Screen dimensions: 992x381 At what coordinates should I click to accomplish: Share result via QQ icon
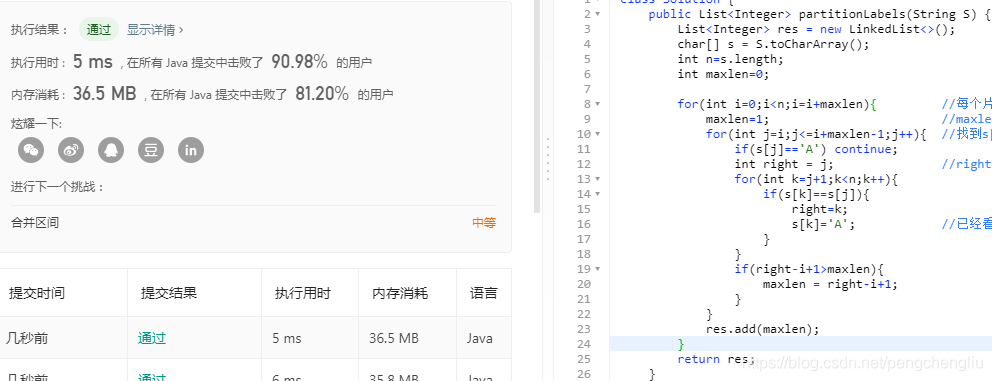(111, 150)
